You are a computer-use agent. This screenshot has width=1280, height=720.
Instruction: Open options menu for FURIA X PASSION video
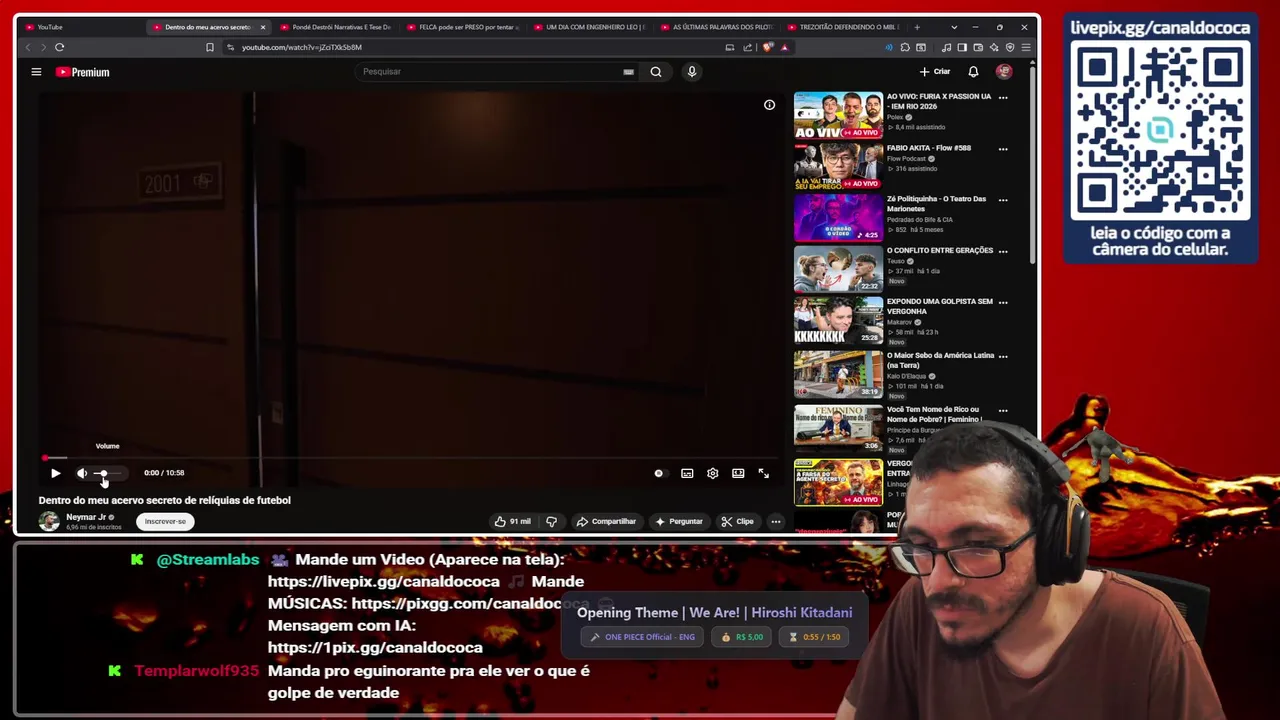point(1003,98)
